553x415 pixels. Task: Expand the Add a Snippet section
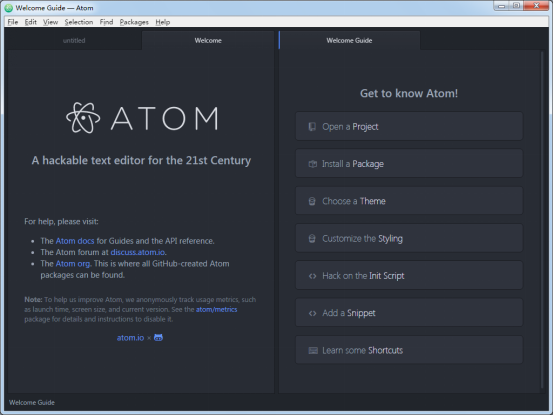[409, 313]
